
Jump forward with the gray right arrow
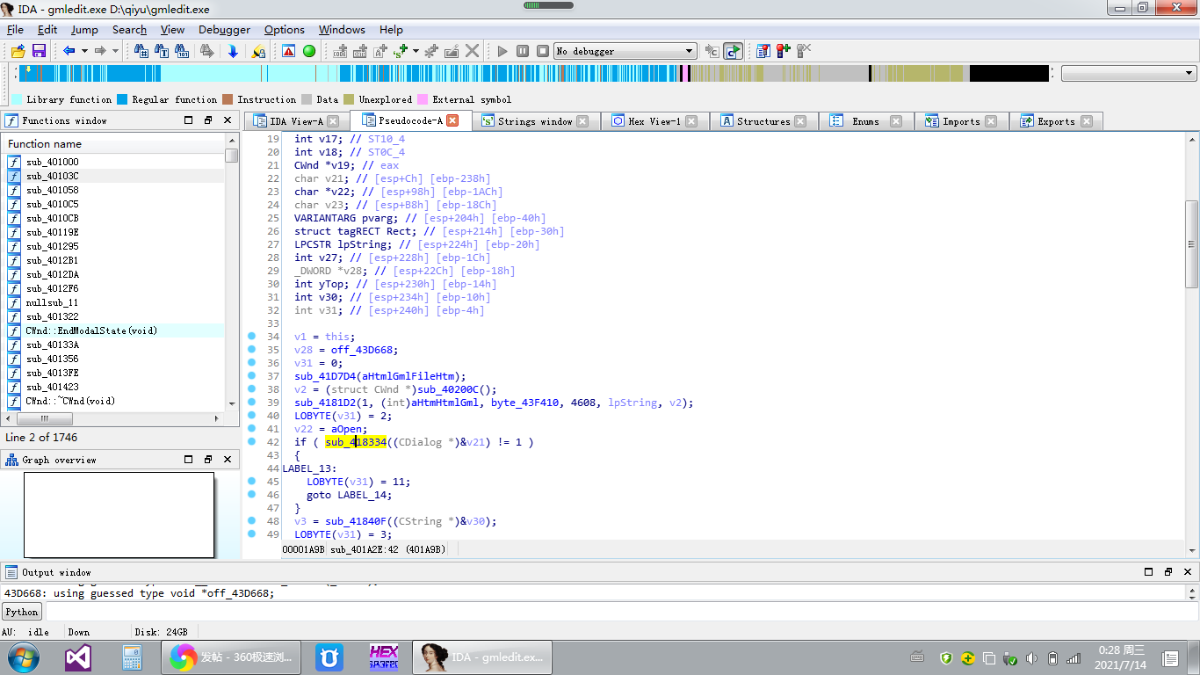click(x=100, y=51)
